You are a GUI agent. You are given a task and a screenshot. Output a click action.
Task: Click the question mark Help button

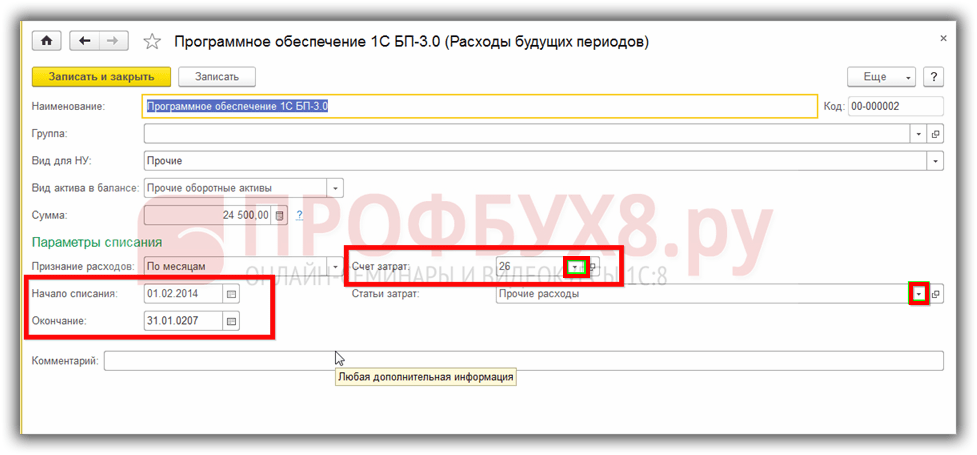click(x=933, y=77)
